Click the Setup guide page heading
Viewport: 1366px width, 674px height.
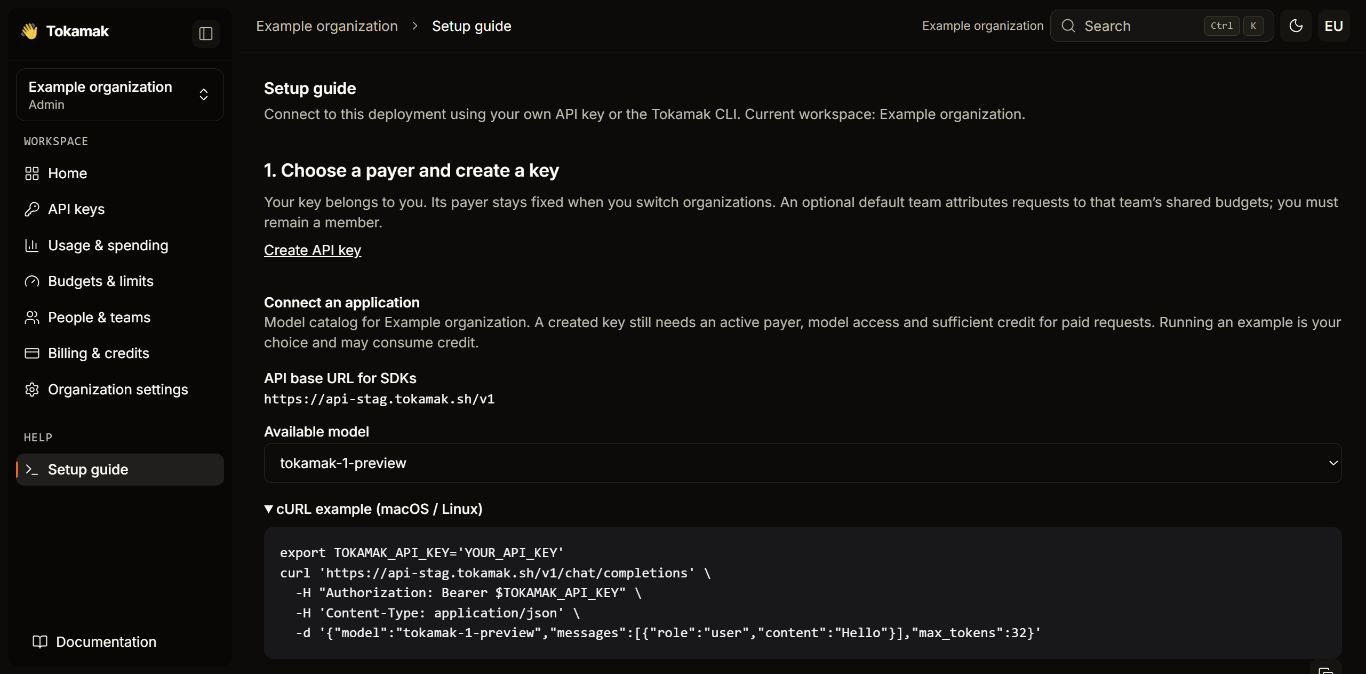pos(310,88)
